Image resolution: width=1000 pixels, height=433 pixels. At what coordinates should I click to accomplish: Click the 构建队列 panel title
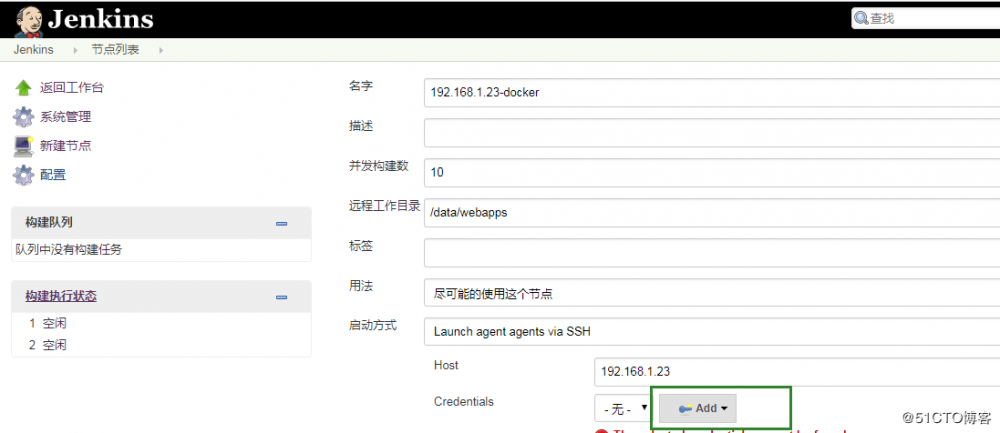click(48, 223)
